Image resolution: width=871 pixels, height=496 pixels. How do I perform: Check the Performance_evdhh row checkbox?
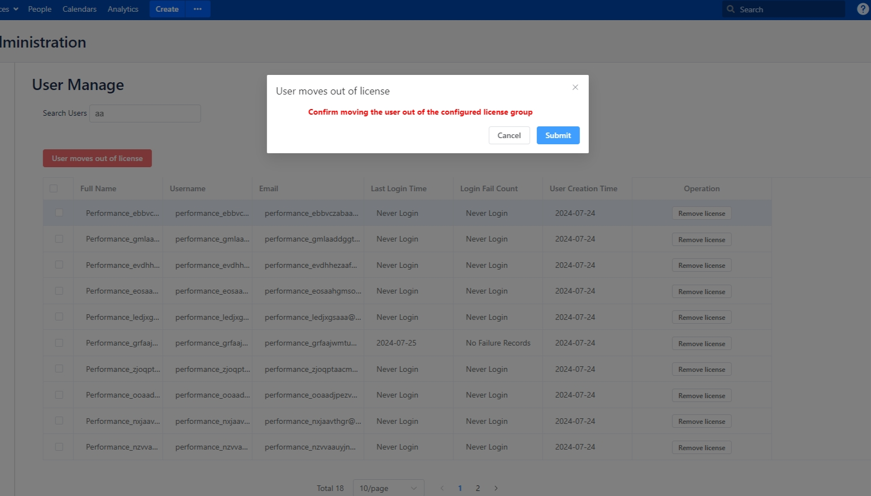tap(59, 265)
